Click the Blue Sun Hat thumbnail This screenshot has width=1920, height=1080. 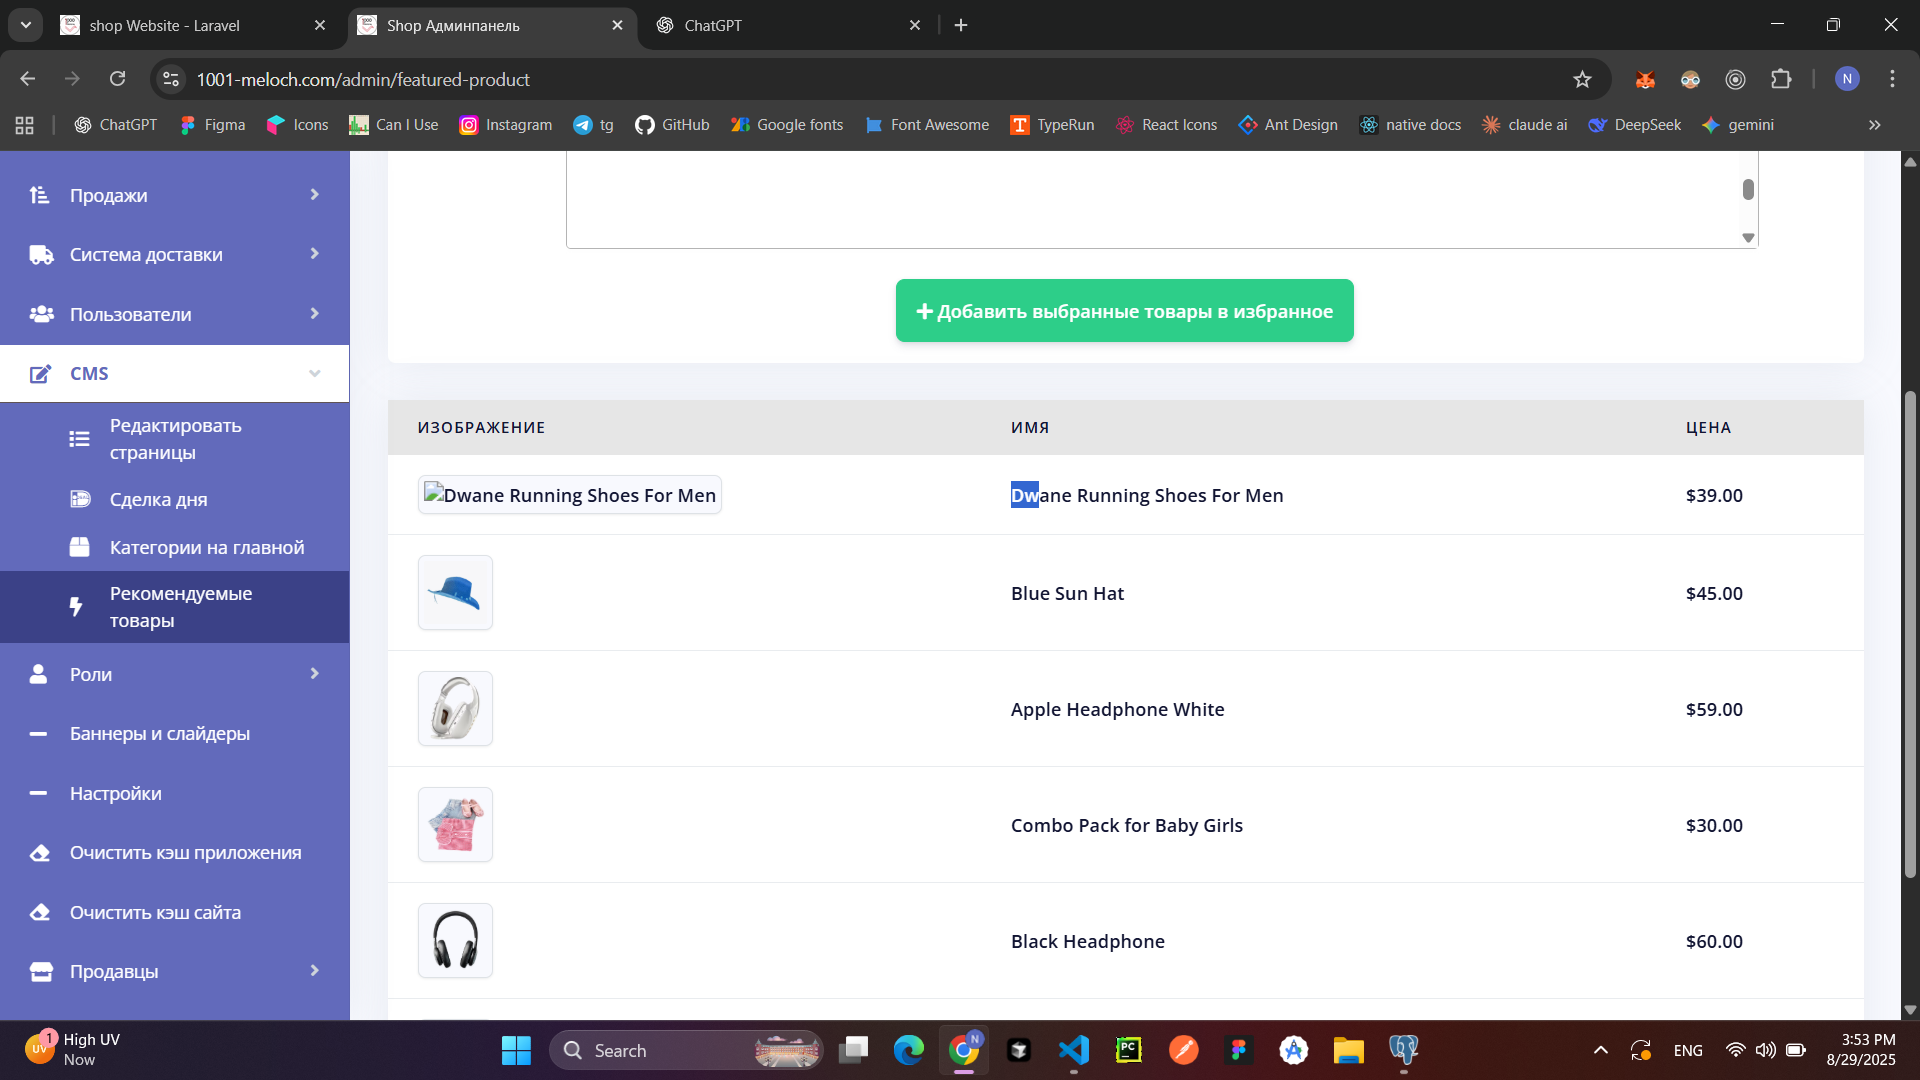tap(455, 593)
